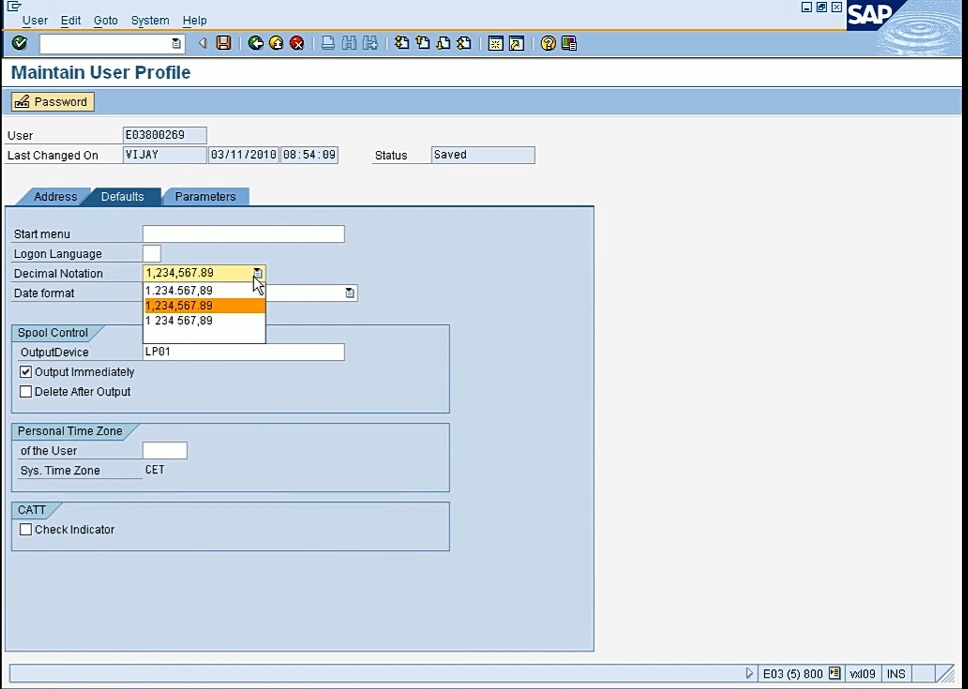Click the change date 03/11/2010

point(244,155)
